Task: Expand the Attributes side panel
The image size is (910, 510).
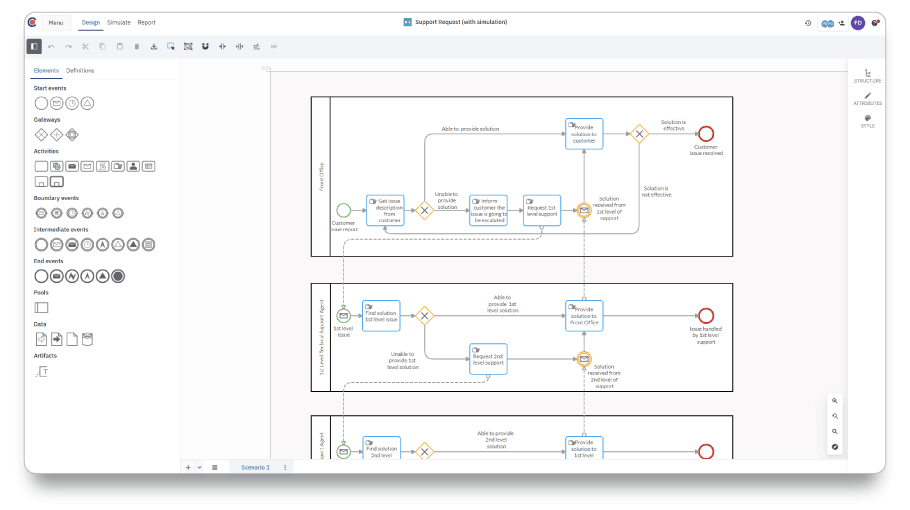Action: pos(868,99)
